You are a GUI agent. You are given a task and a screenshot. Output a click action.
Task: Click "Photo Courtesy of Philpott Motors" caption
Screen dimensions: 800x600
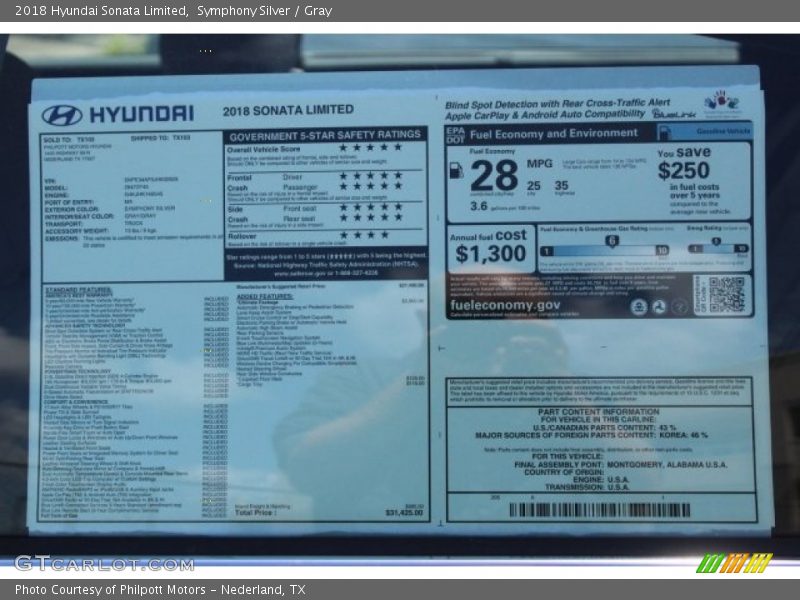coord(110,590)
